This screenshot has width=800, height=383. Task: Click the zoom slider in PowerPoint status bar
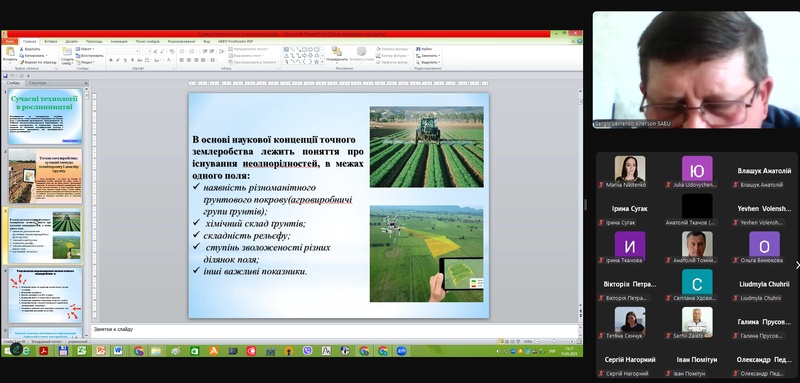point(555,341)
